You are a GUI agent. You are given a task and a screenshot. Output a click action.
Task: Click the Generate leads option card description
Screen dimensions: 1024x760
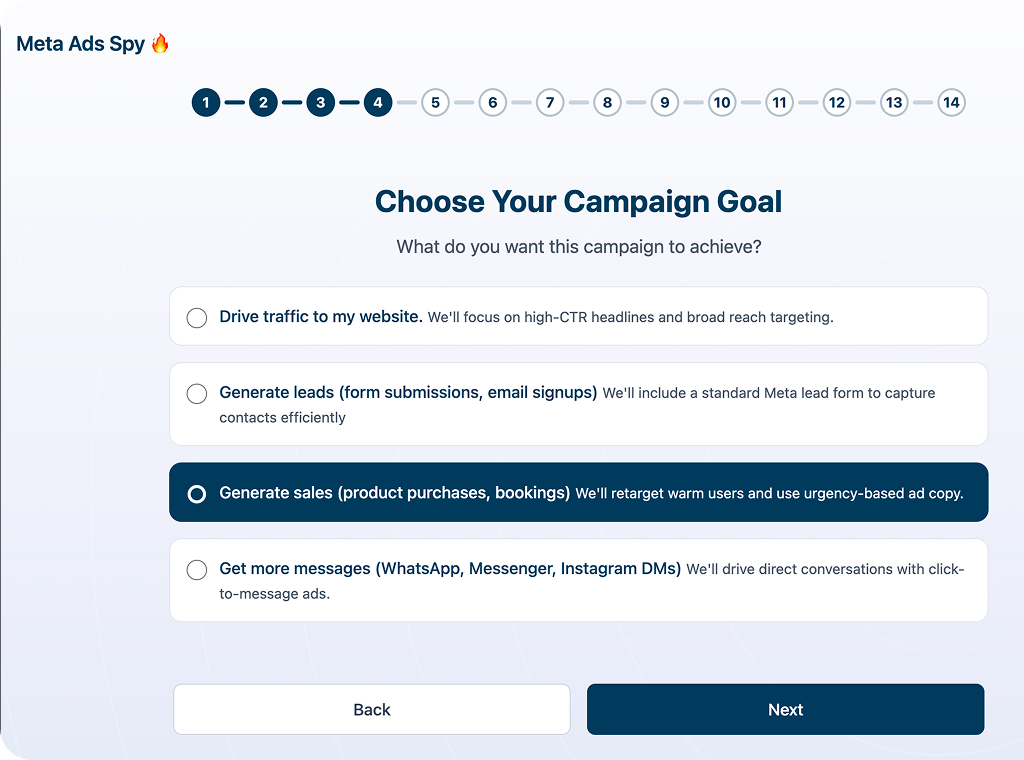coord(768,394)
